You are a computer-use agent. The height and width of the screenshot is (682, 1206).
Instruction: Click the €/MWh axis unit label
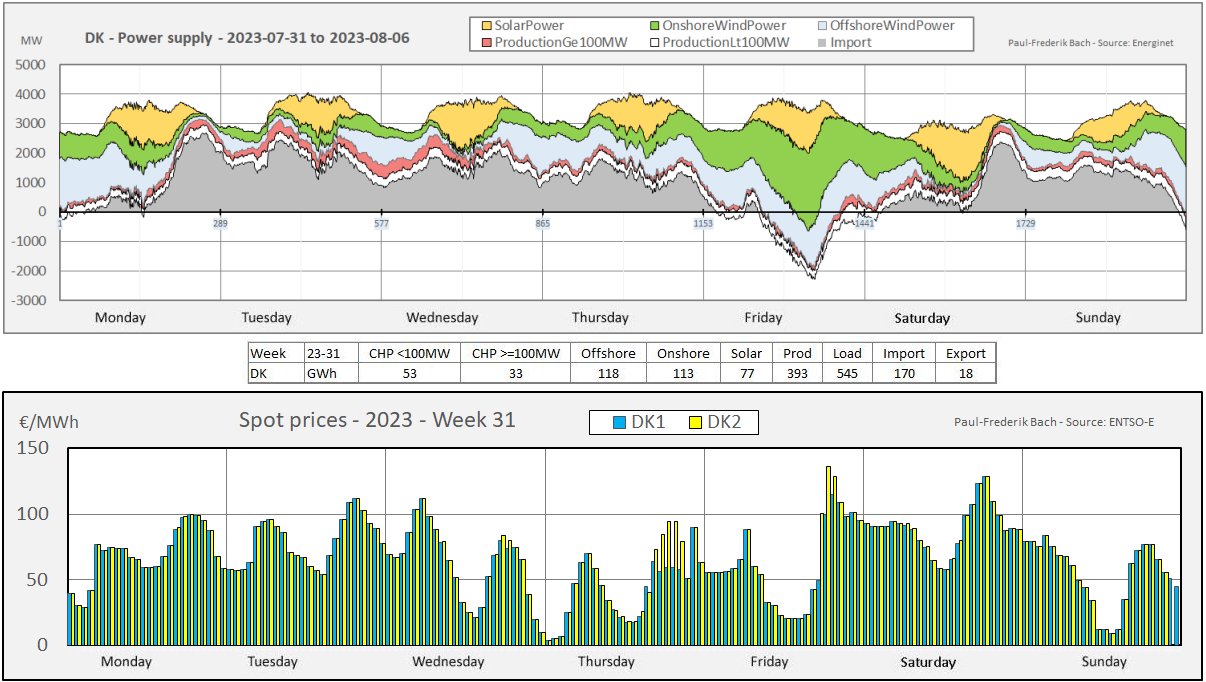coord(49,423)
